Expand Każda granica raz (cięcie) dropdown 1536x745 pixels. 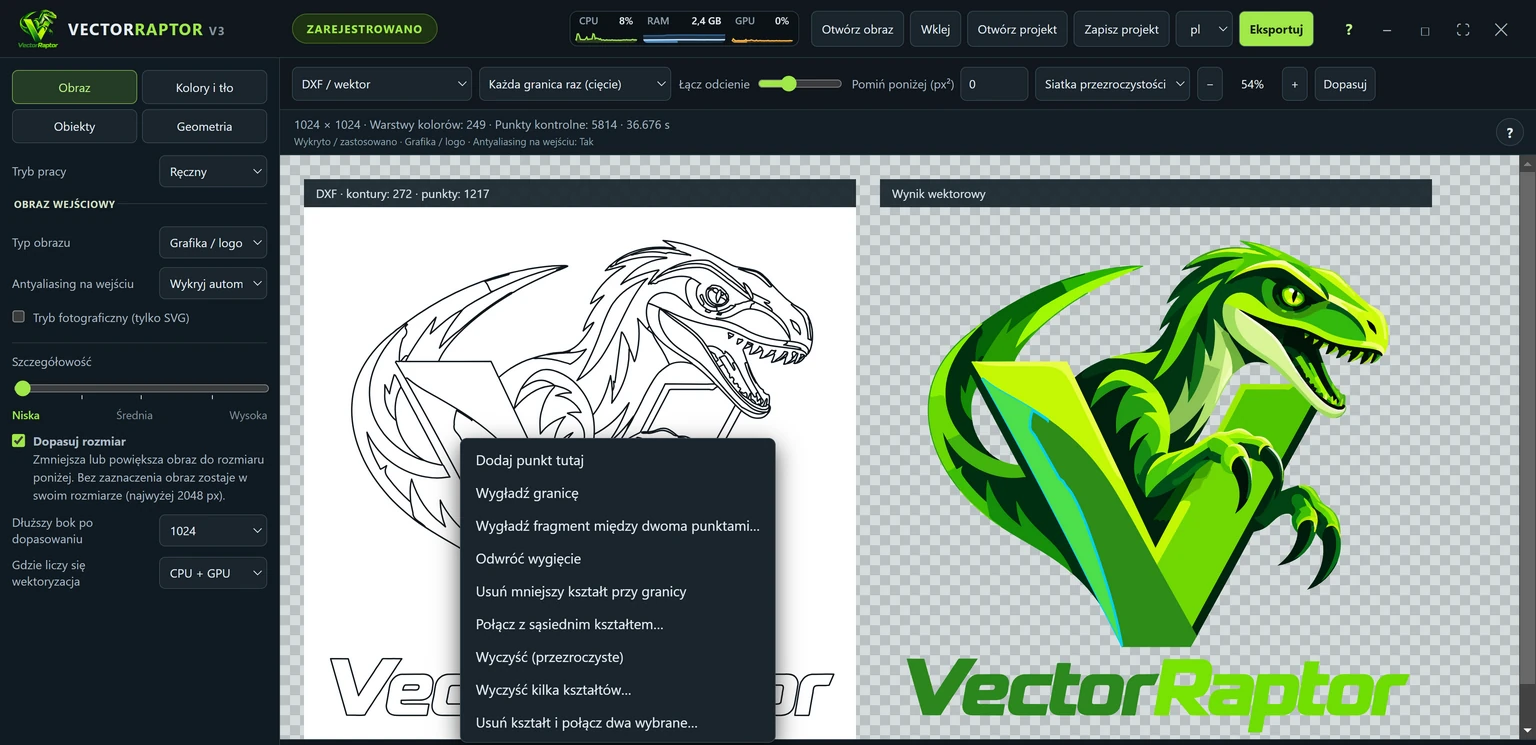[x=575, y=84]
